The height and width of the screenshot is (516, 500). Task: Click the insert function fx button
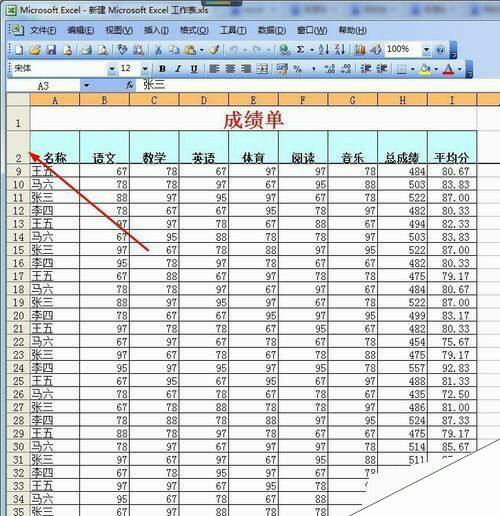(129, 86)
